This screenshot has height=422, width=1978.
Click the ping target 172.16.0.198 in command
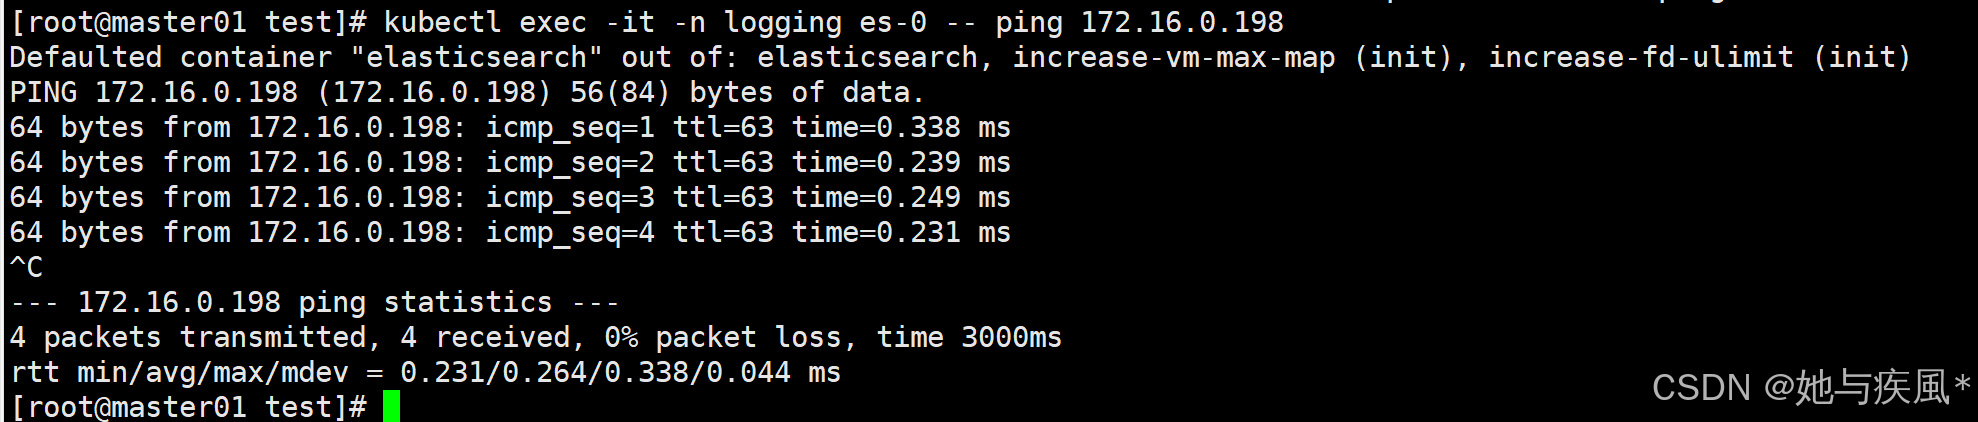tap(1183, 22)
